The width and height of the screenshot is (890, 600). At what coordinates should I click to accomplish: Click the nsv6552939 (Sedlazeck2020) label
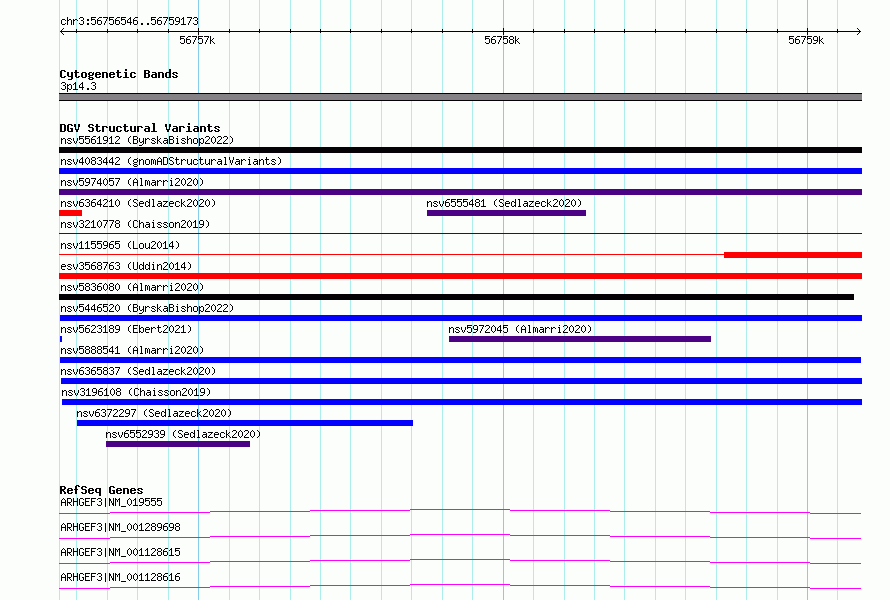tap(183, 434)
